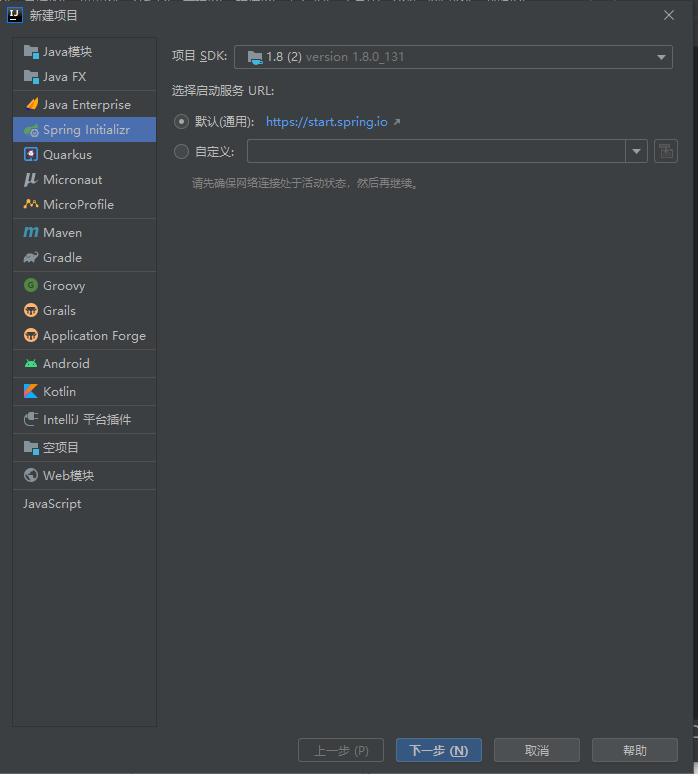Click the 选择启动服务 URL label

coord(223,91)
